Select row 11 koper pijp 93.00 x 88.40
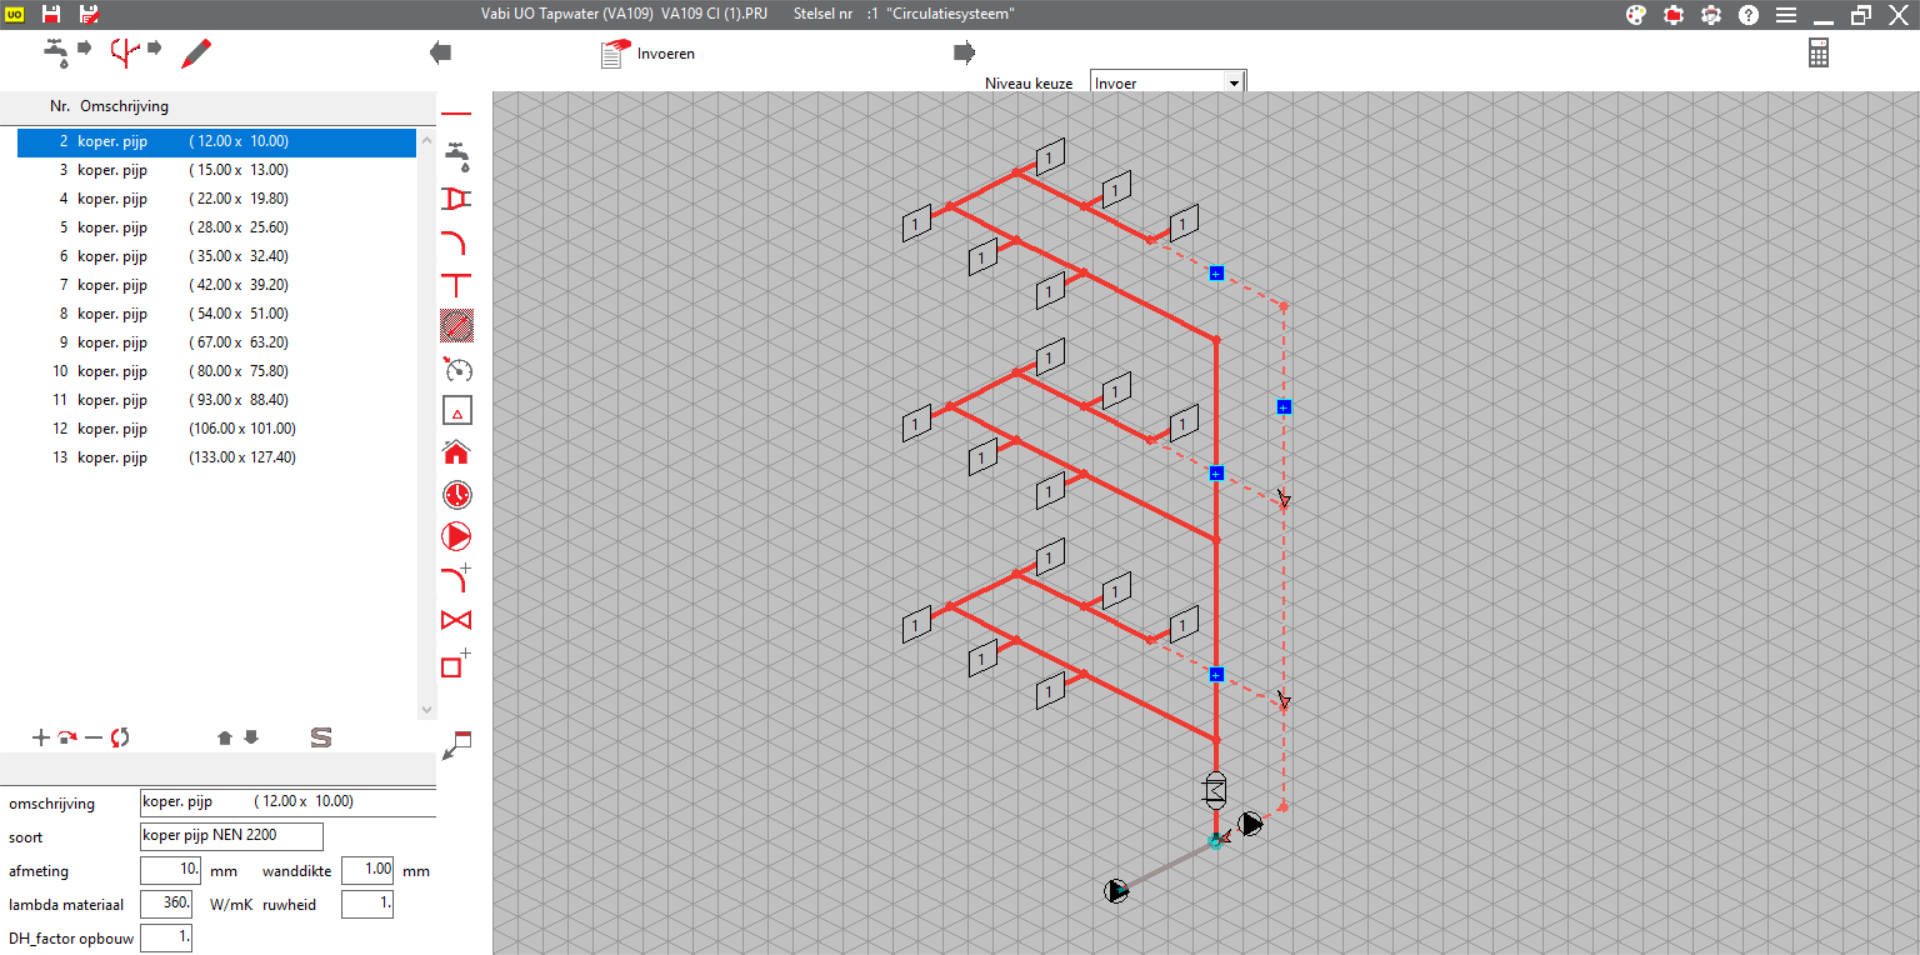The image size is (1920, 955). pyautogui.click(x=216, y=400)
